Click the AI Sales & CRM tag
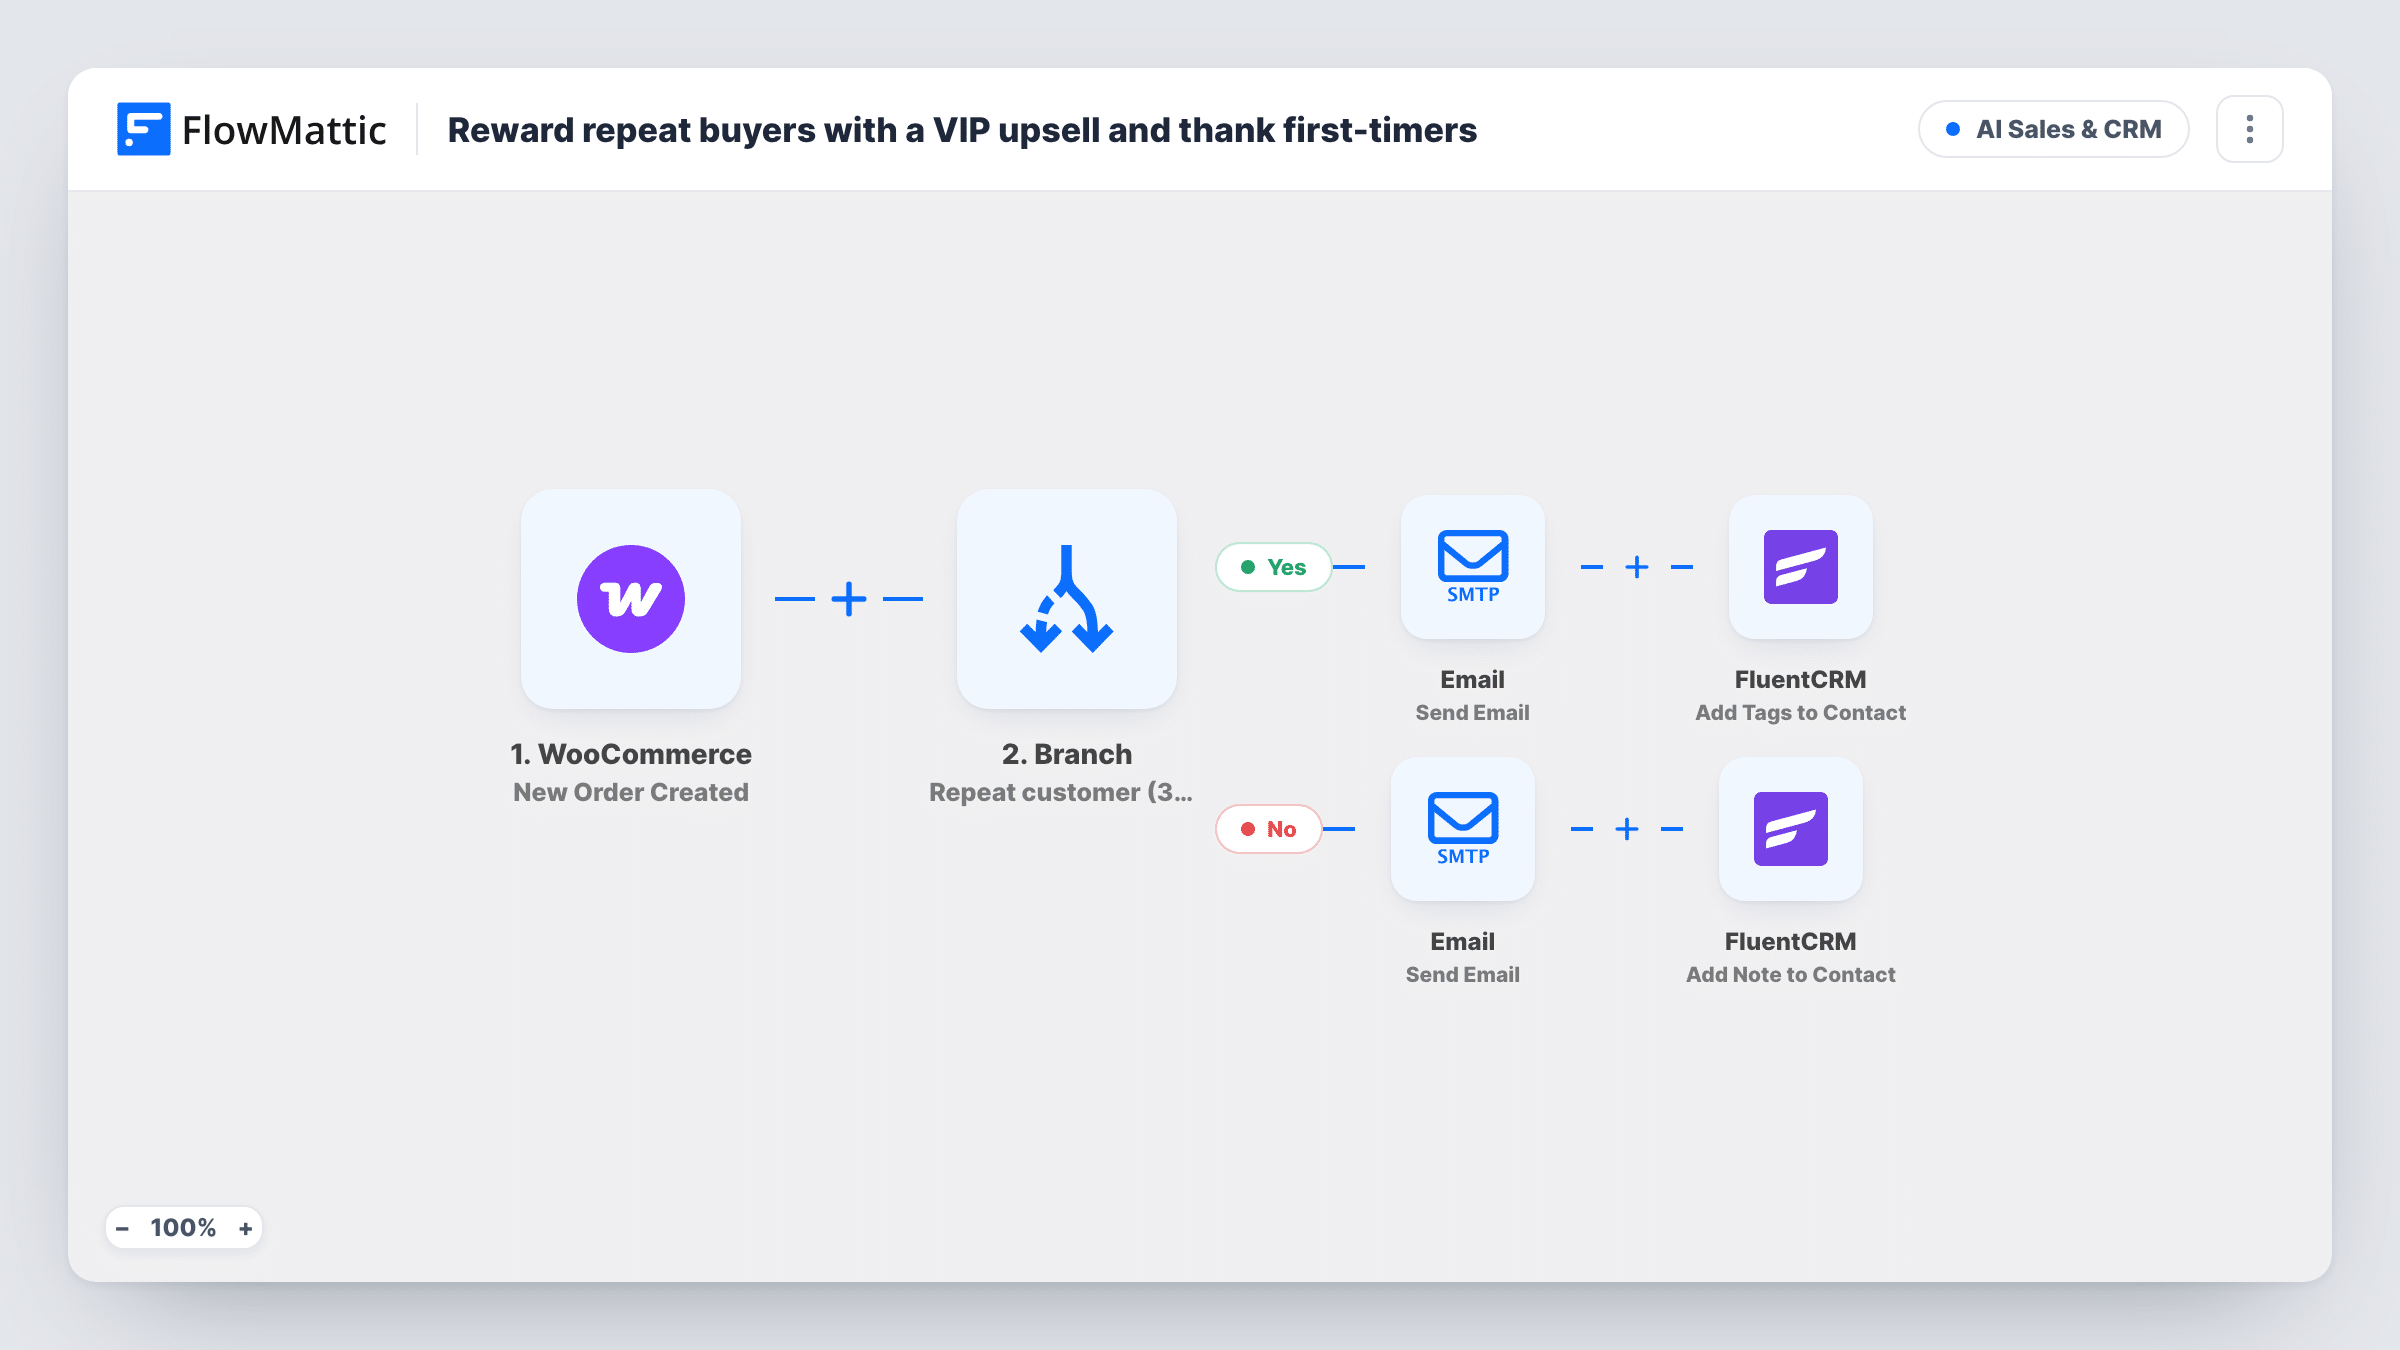The width and height of the screenshot is (2400, 1350). click(2054, 129)
